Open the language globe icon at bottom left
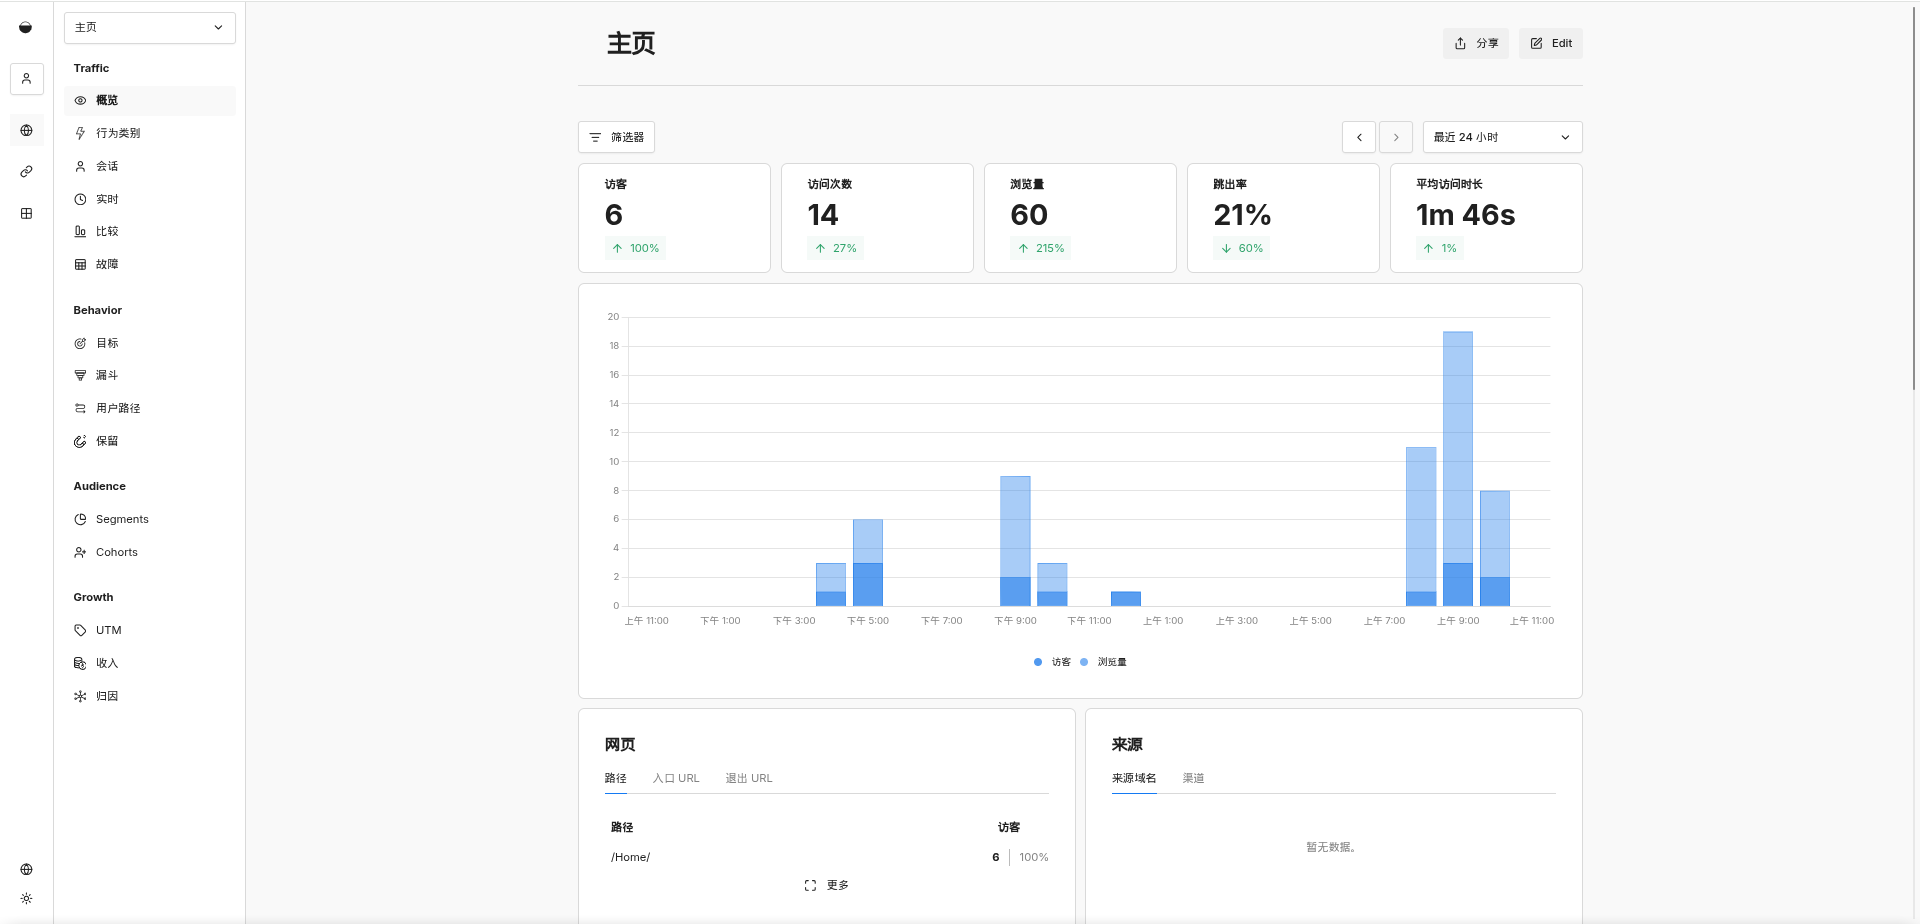This screenshot has height=924, width=1920. 26,869
